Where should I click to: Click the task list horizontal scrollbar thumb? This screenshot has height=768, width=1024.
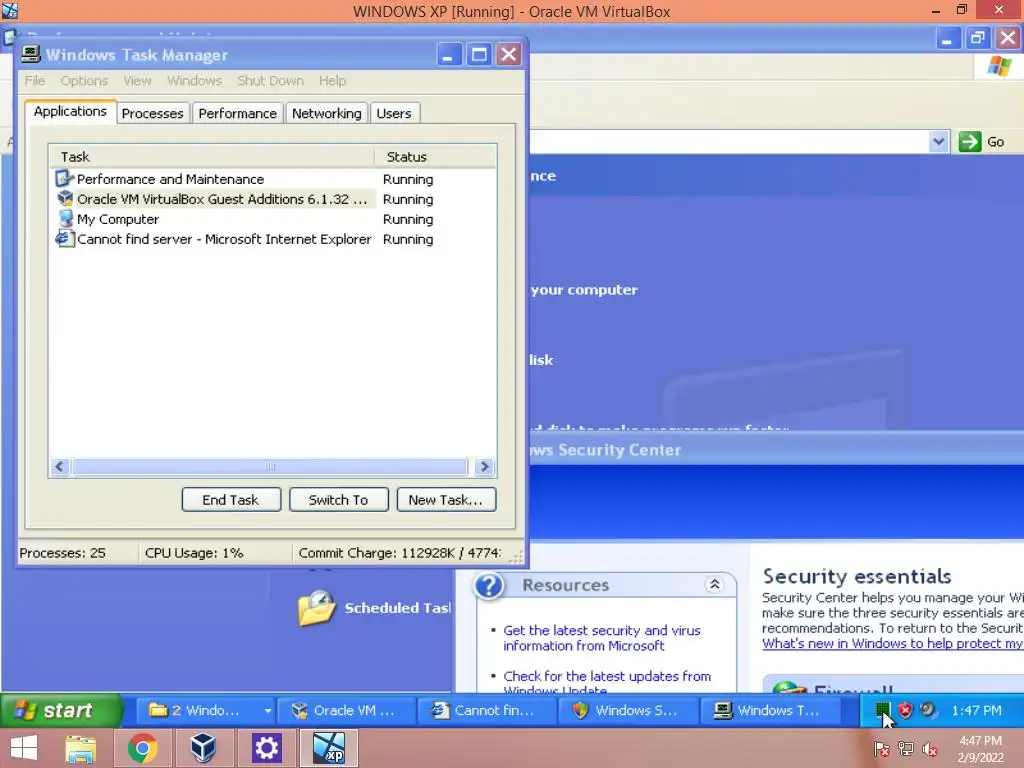[x=270, y=466]
